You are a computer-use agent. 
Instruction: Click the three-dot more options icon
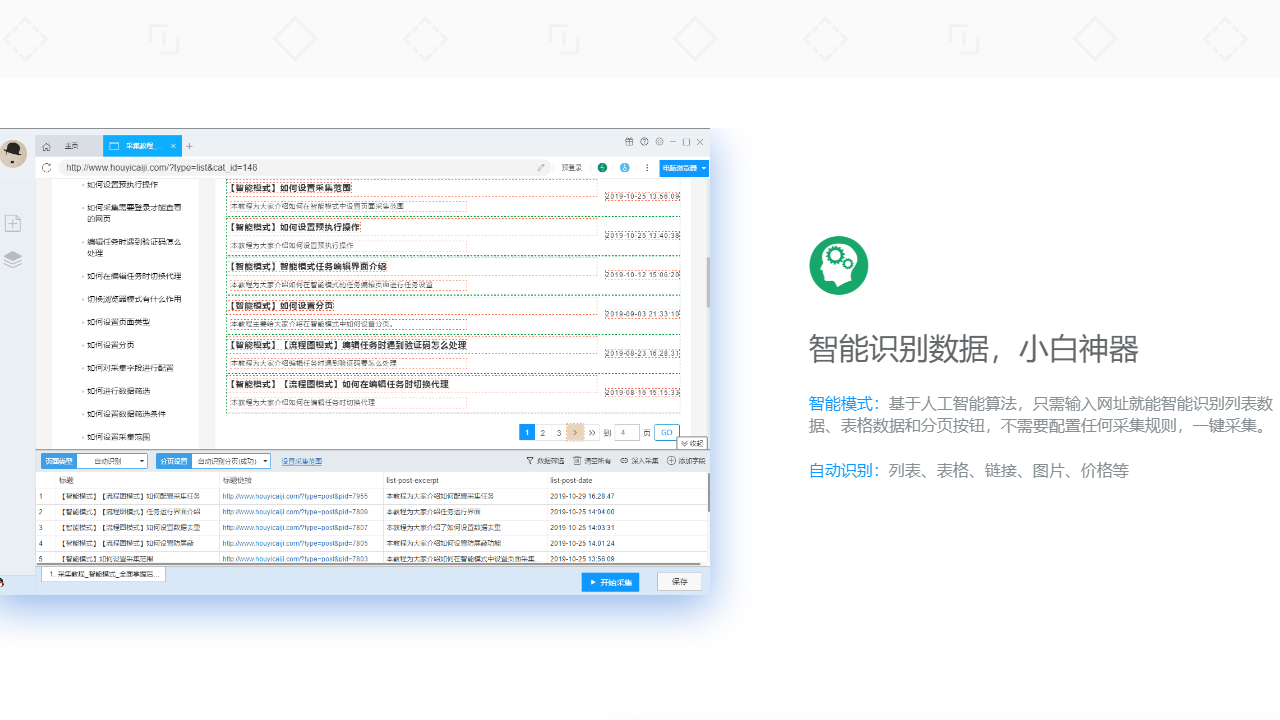(647, 168)
